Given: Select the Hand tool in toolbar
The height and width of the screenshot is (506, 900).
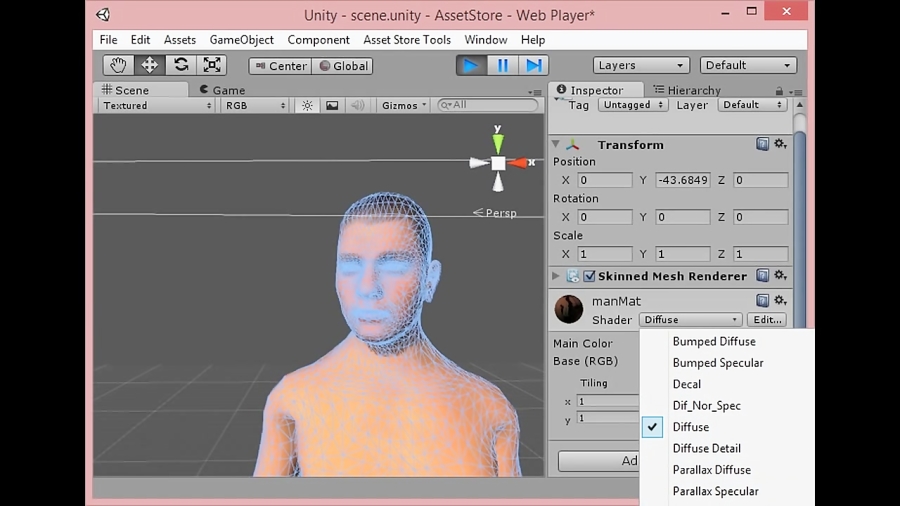Looking at the screenshot, I should pyautogui.click(x=118, y=65).
